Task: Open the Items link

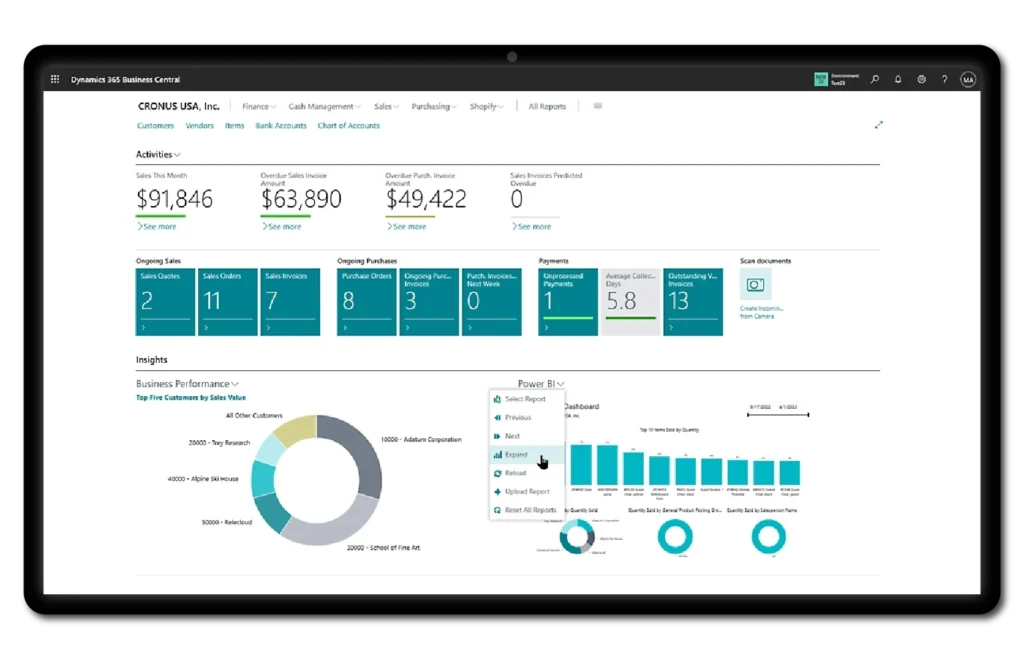Action: point(234,125)
